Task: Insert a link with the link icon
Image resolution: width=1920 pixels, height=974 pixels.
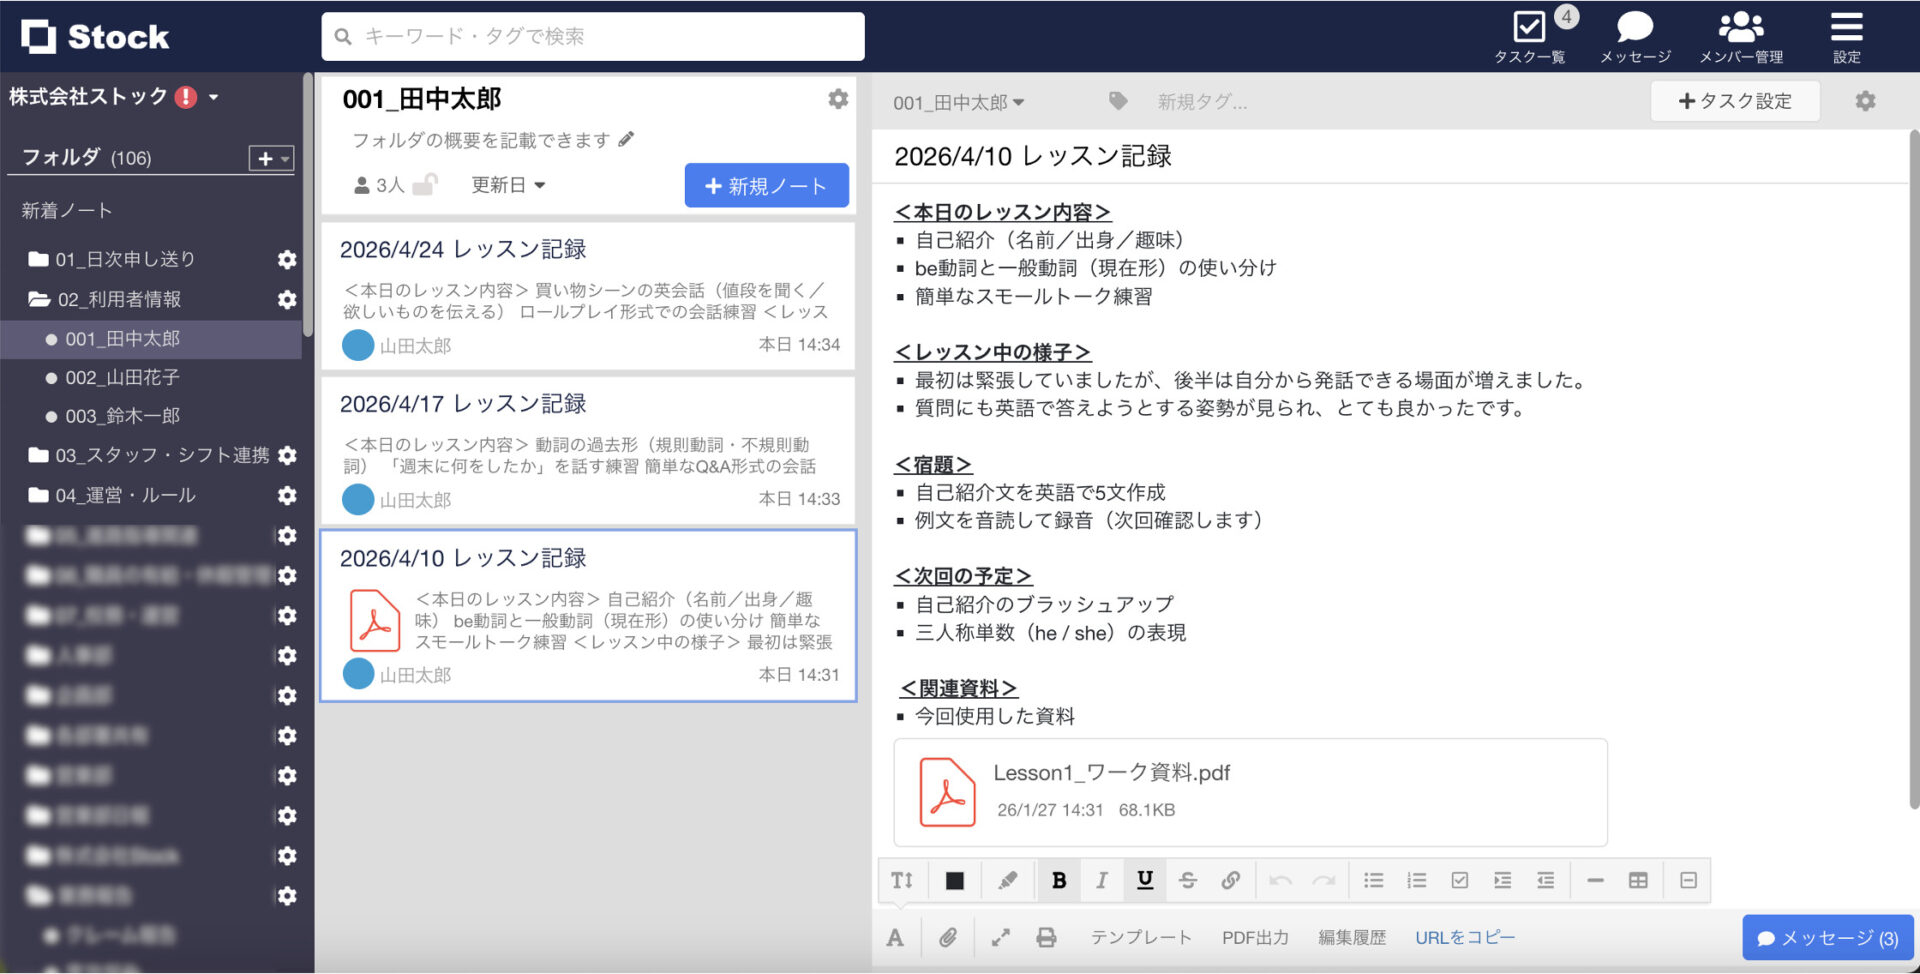Action: (1230, 880)
